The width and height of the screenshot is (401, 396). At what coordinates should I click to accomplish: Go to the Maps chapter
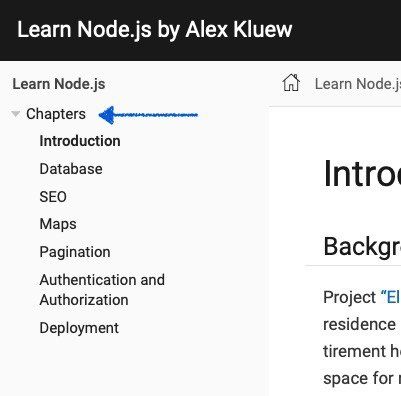click(x=58, y=224)
